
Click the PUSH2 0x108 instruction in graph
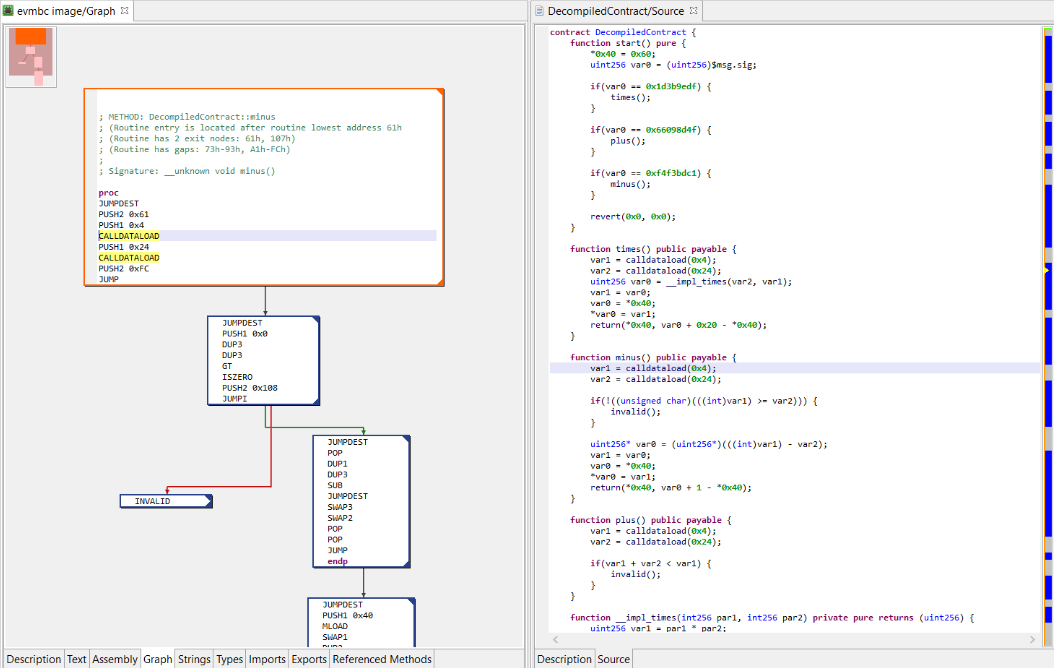point(249,388)
